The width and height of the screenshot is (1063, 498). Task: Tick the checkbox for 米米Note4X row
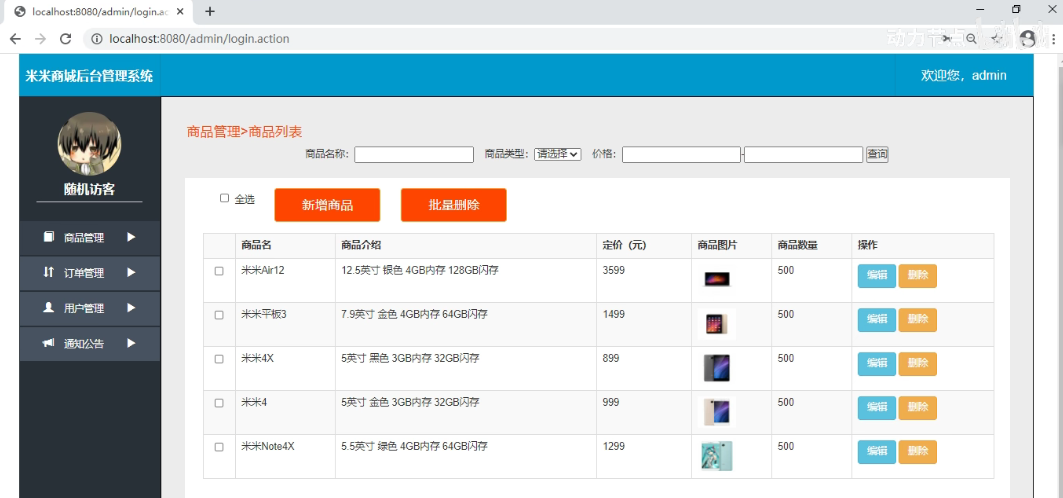219,447
